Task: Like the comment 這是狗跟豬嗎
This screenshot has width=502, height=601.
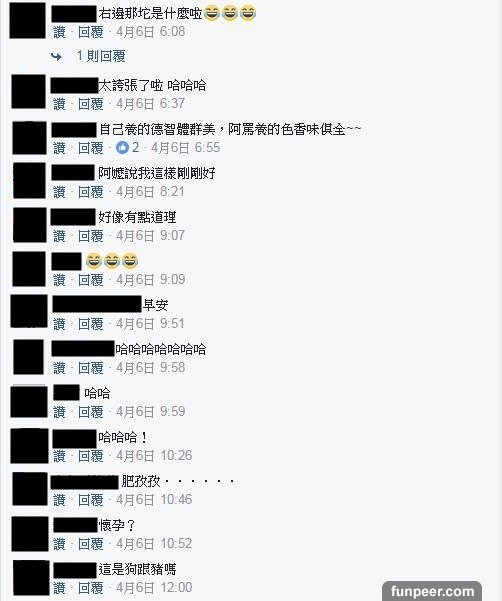Action: pos(59,588)
